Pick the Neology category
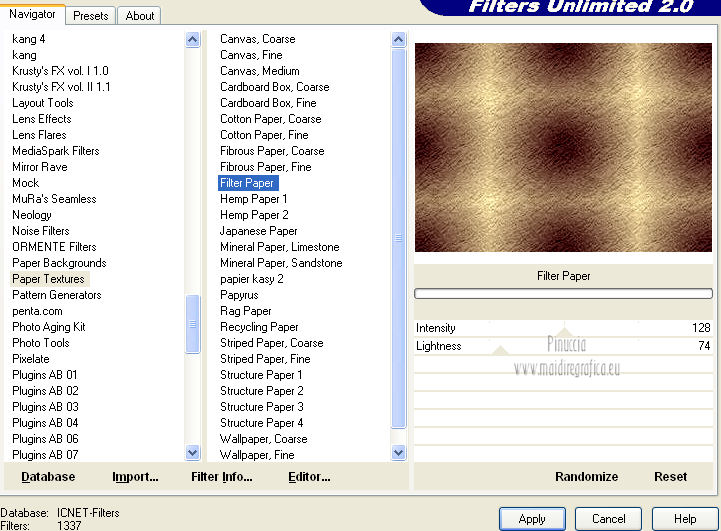Viewport: 721px width, 531px height. pyautogui.click(x=32, y=215)
